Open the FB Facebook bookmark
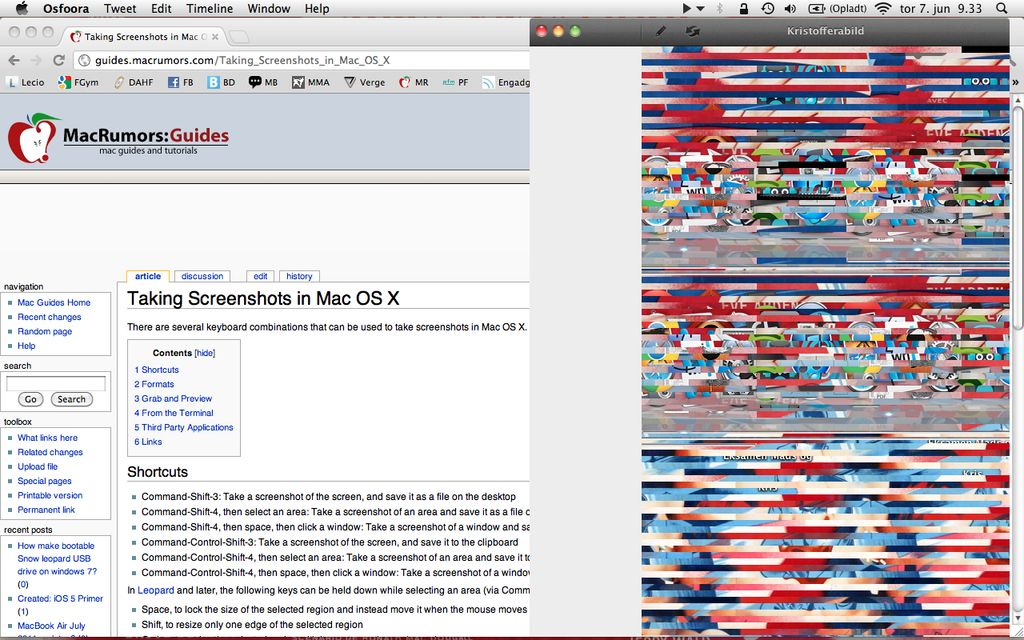Viewport: 1024px width, 640px height. 181,82
